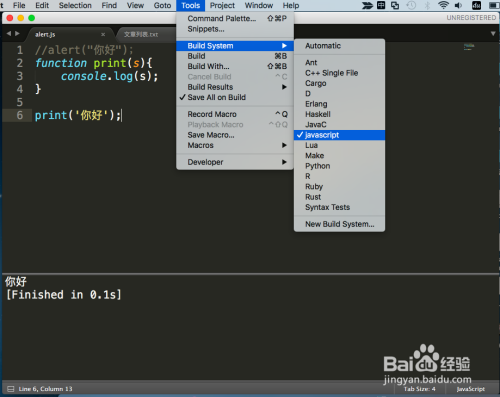Screen dimensions: 500x397
Task: Select C++ Single File build system
Action: click(339, 73)
